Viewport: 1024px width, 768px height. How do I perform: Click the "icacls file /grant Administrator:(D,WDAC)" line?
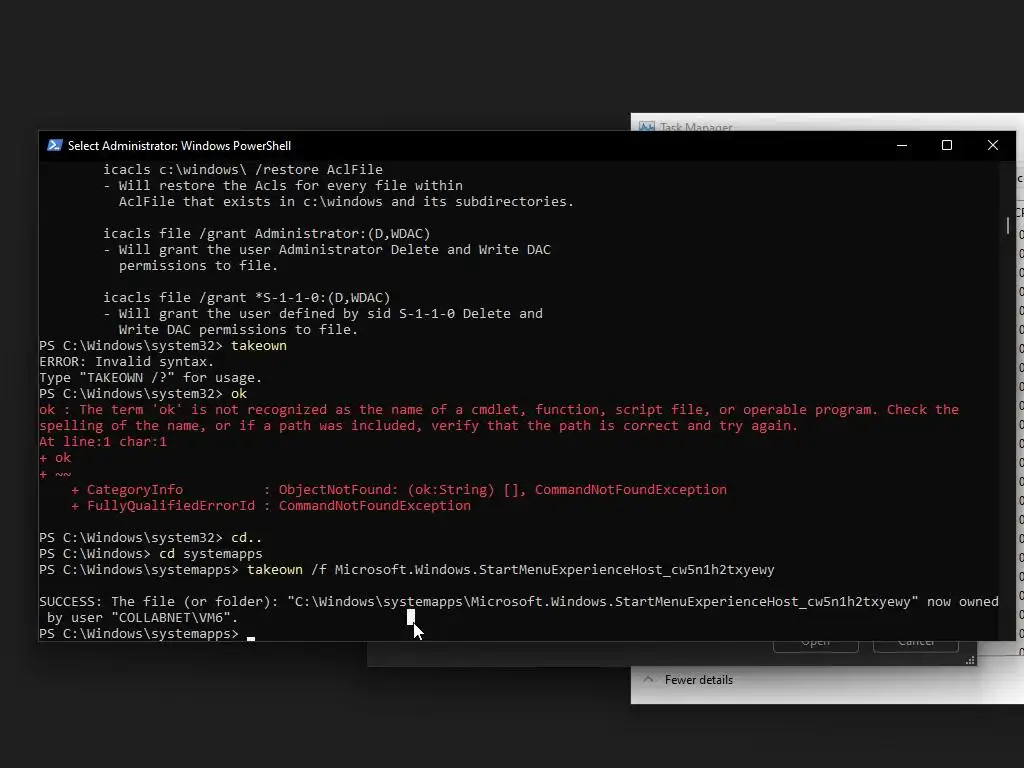pos(266,234)
